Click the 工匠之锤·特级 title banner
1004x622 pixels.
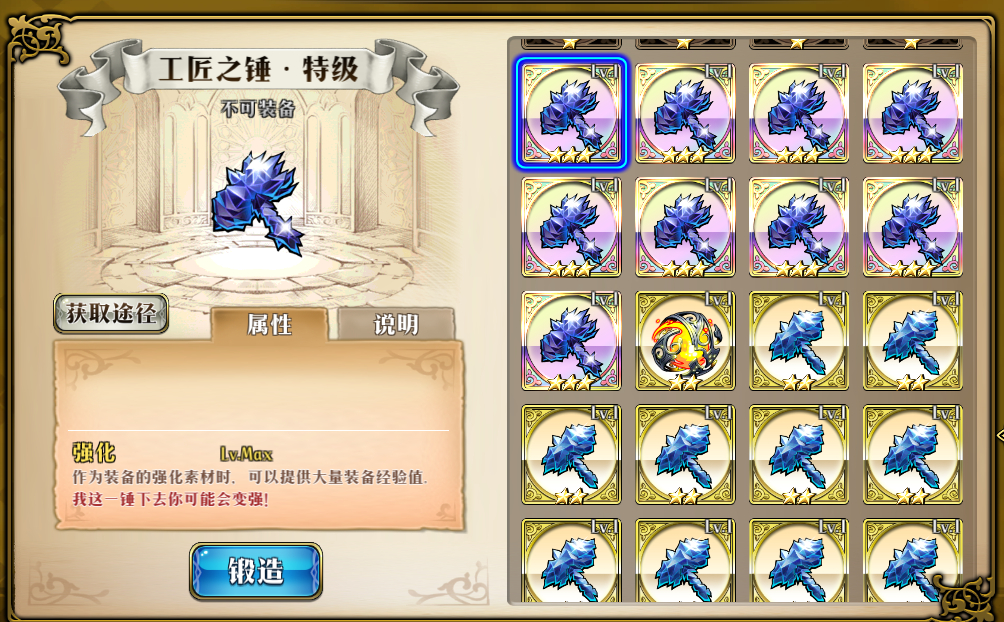point(258,69)
